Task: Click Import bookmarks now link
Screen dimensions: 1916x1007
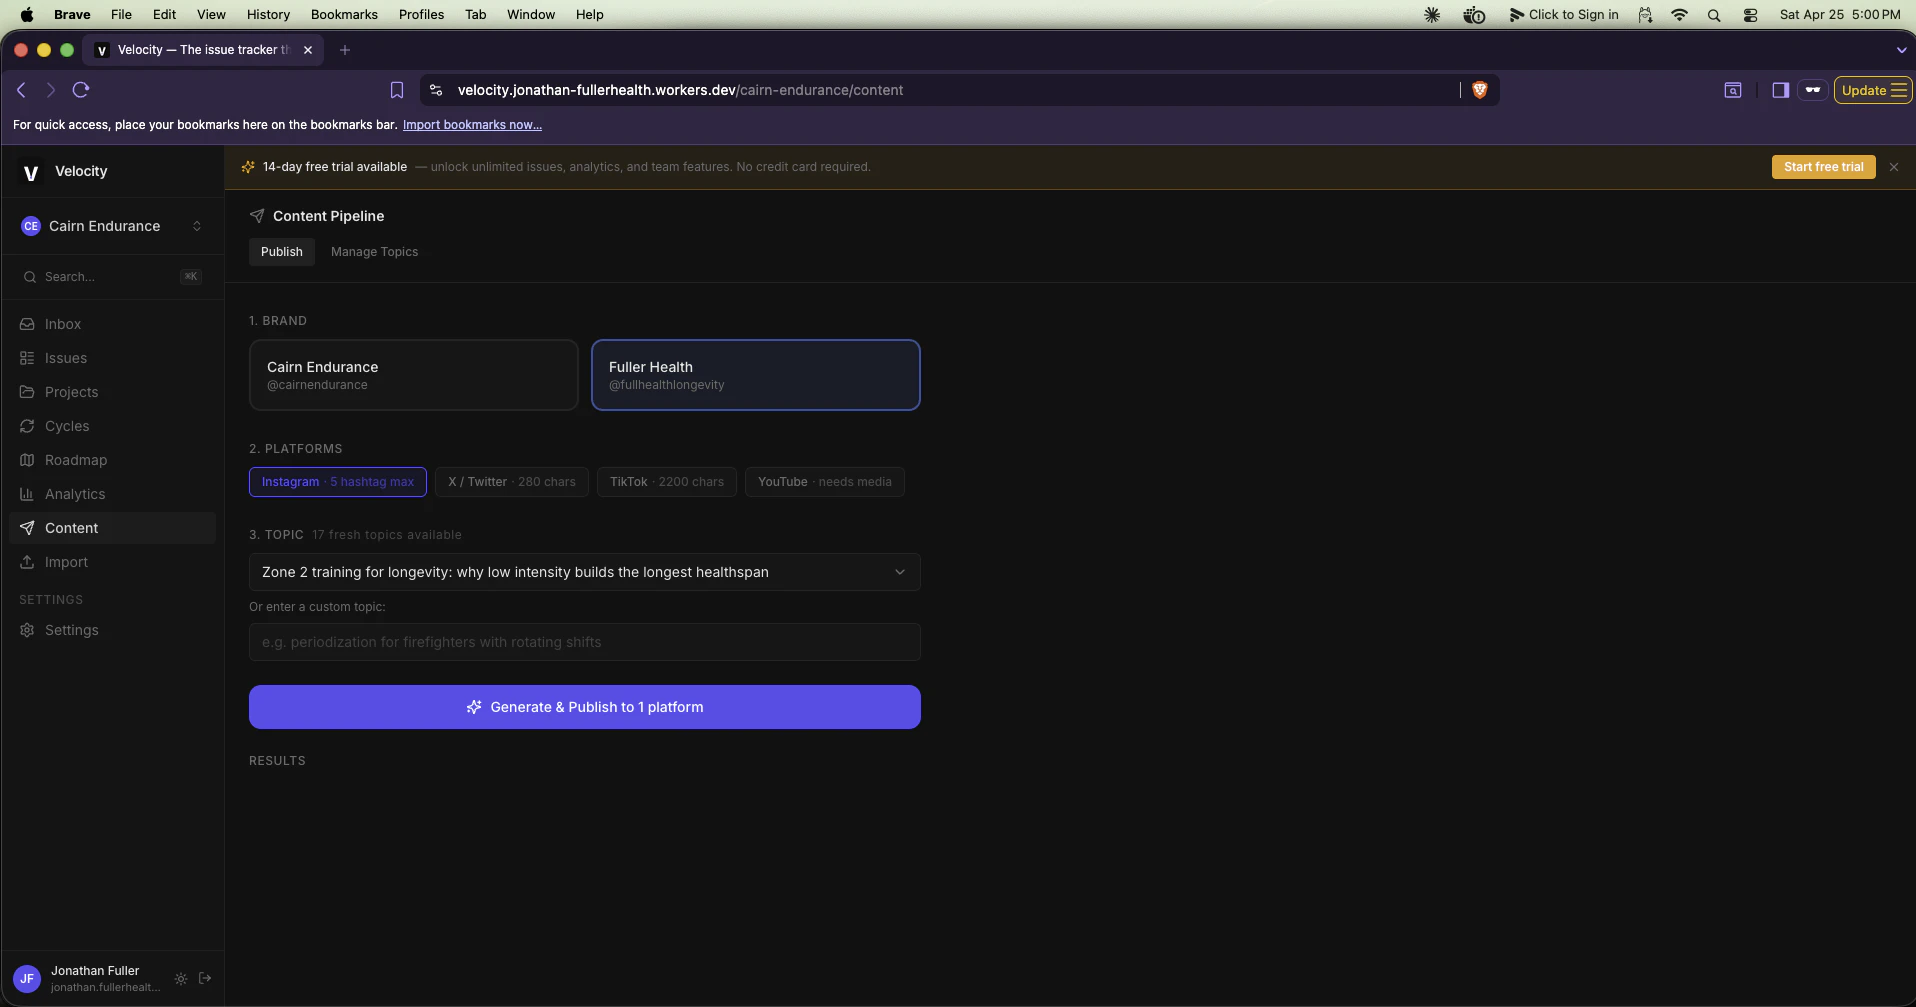Action: tap(472, 125)
